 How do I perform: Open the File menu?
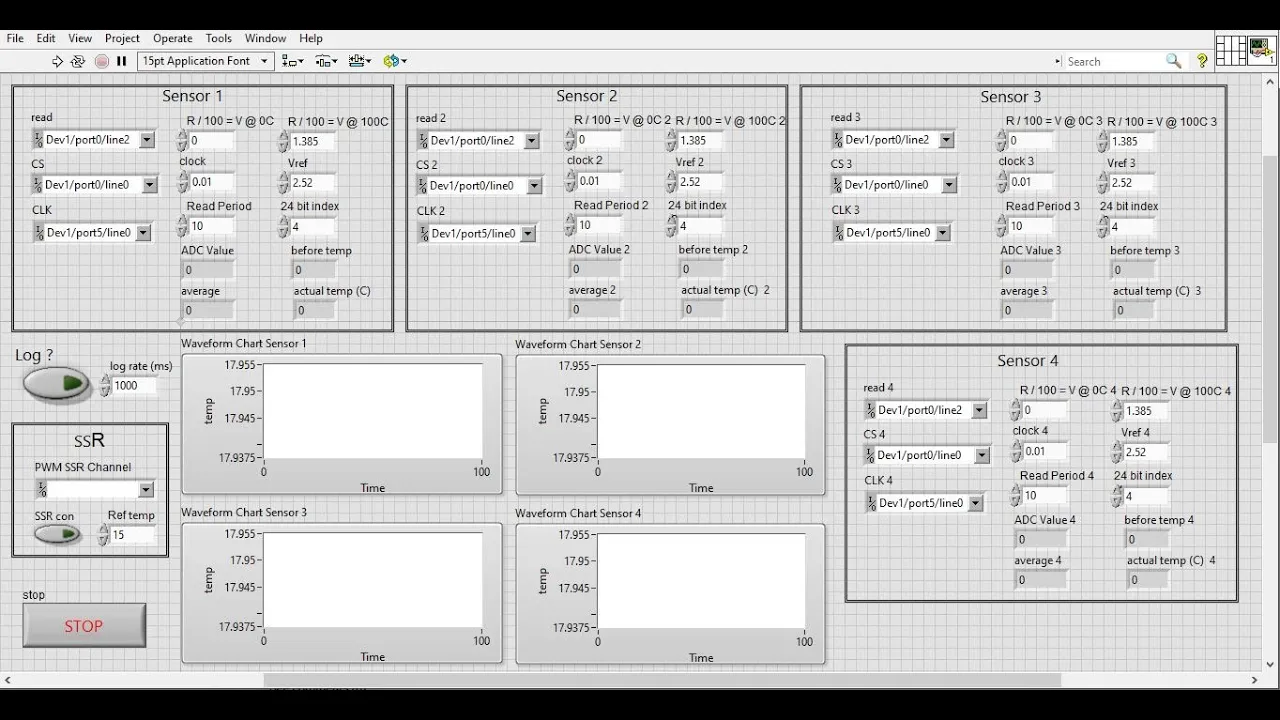click(x=15, y=38)
